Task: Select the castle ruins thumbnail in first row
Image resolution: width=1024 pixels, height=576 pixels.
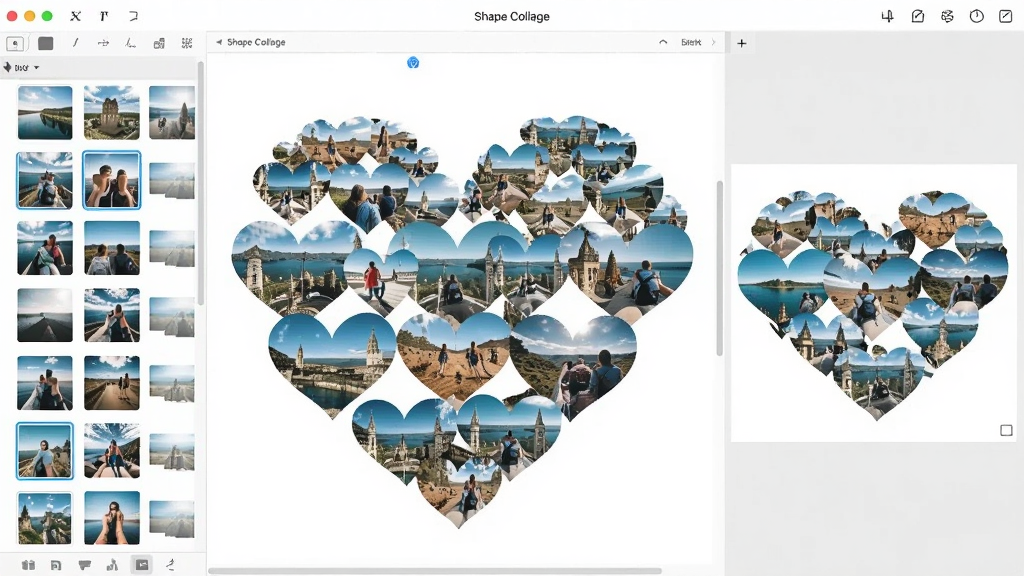Action: pos(112,112)
